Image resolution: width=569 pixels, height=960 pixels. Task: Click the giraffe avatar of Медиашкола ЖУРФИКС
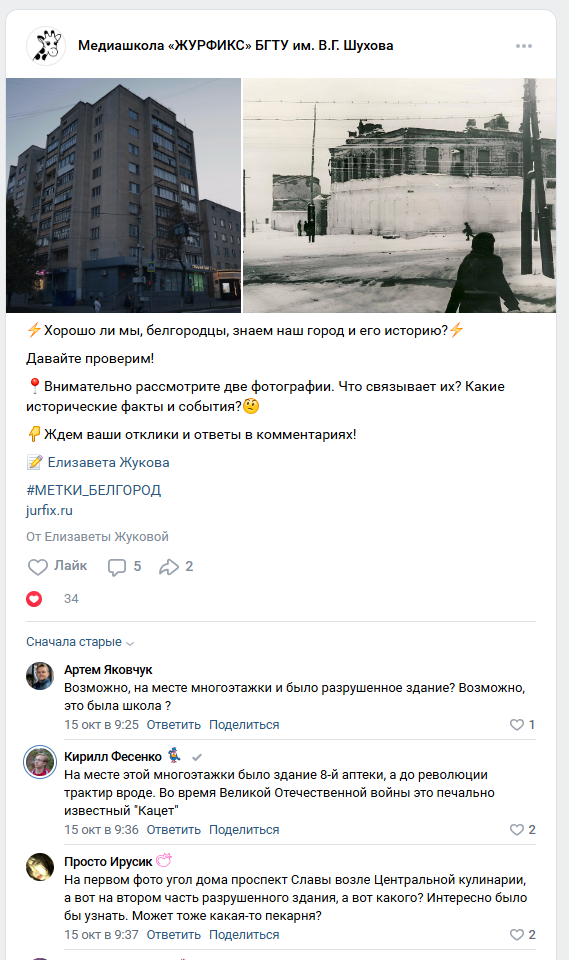[46, 45]
